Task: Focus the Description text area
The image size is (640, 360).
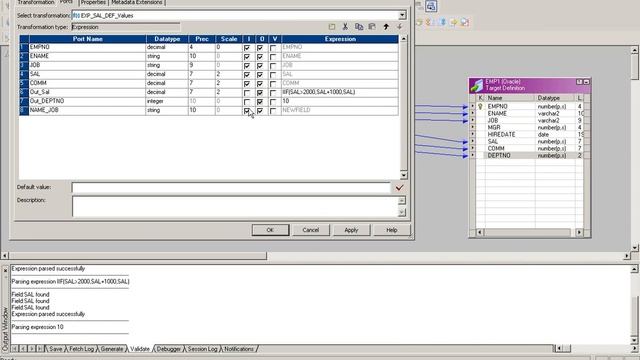Action: pos(235,206)
